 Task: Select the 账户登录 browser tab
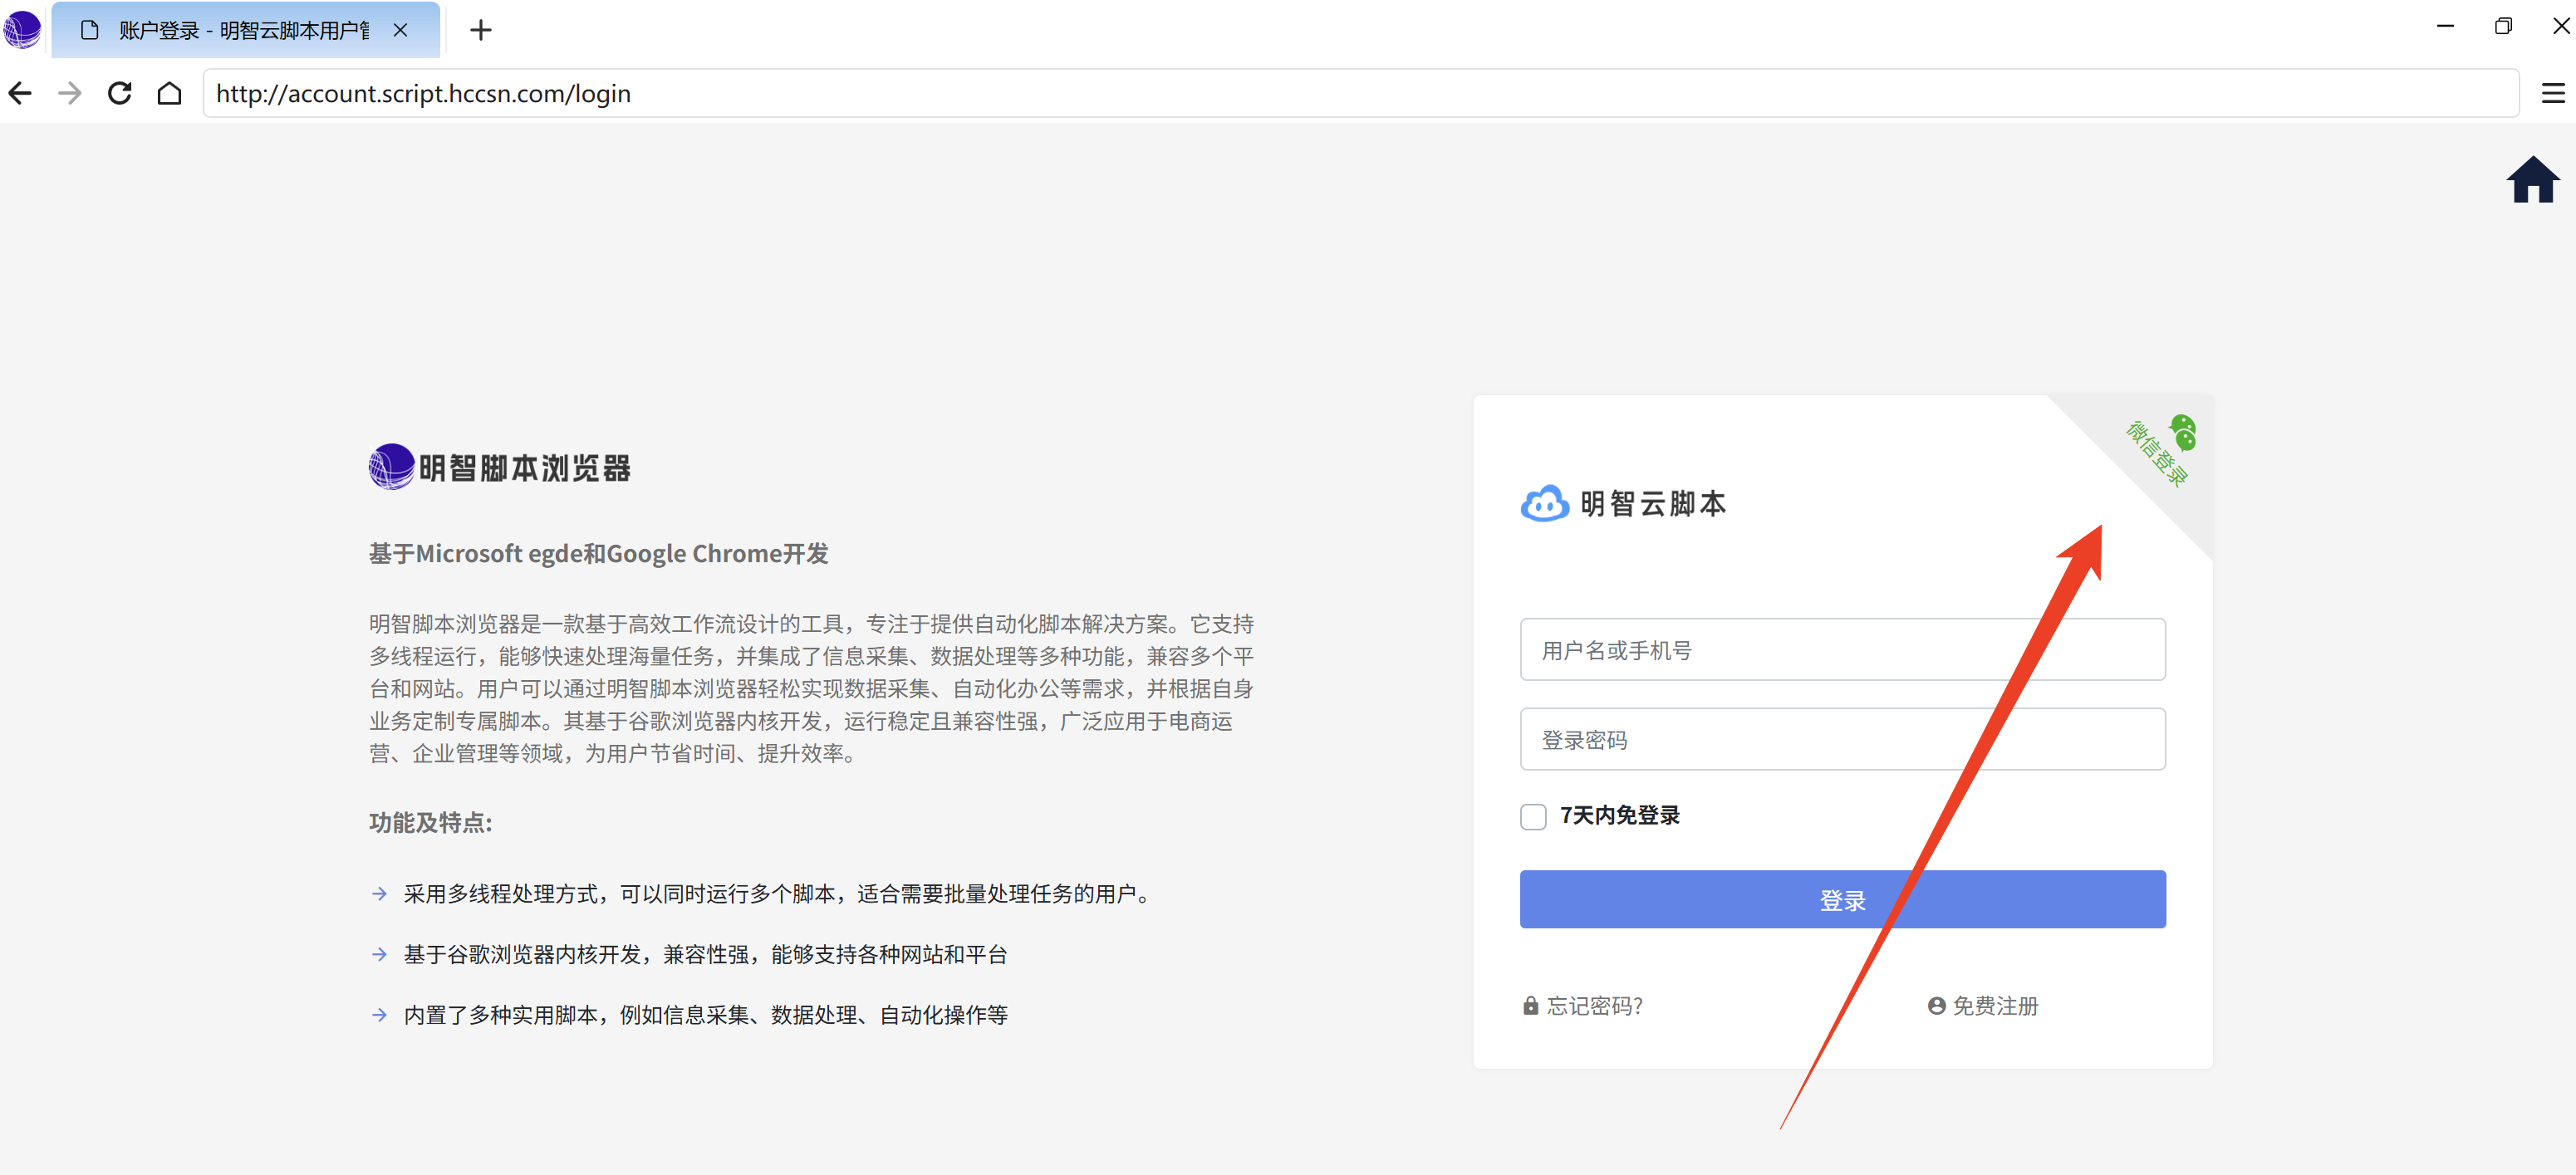click(245, 30)
